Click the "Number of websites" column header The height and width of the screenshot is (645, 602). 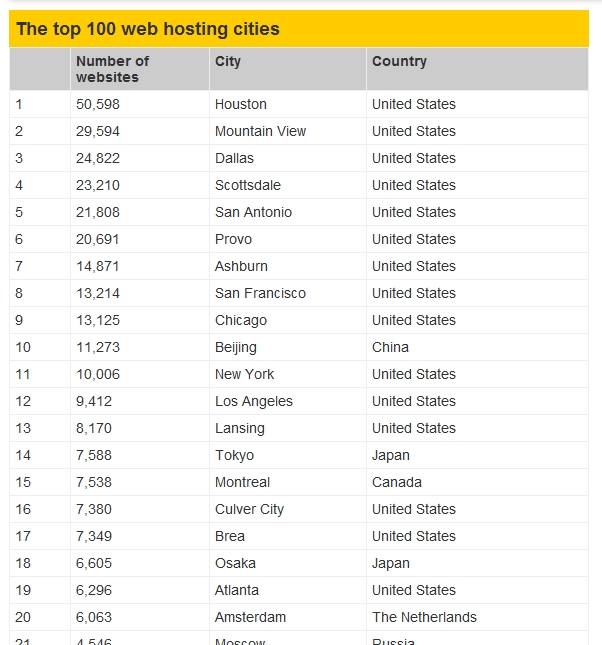[x=112, y=69]
